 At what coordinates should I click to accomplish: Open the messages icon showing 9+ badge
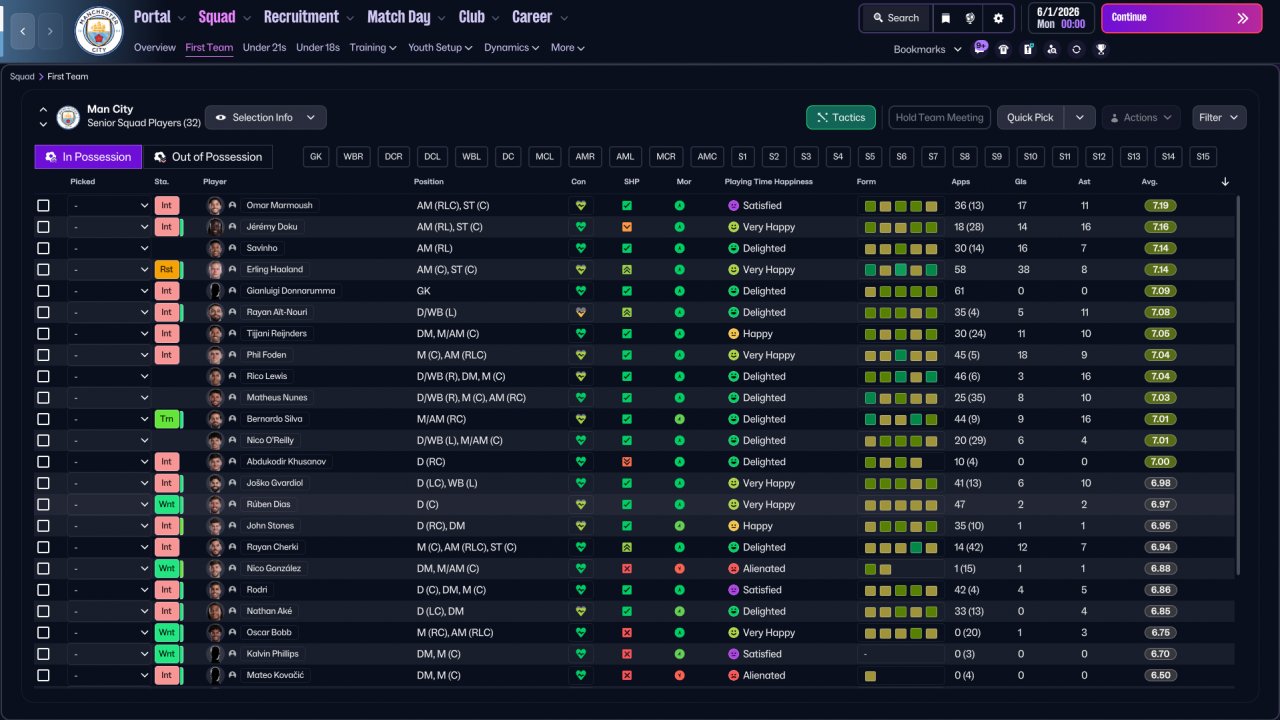tap(980, 49)
